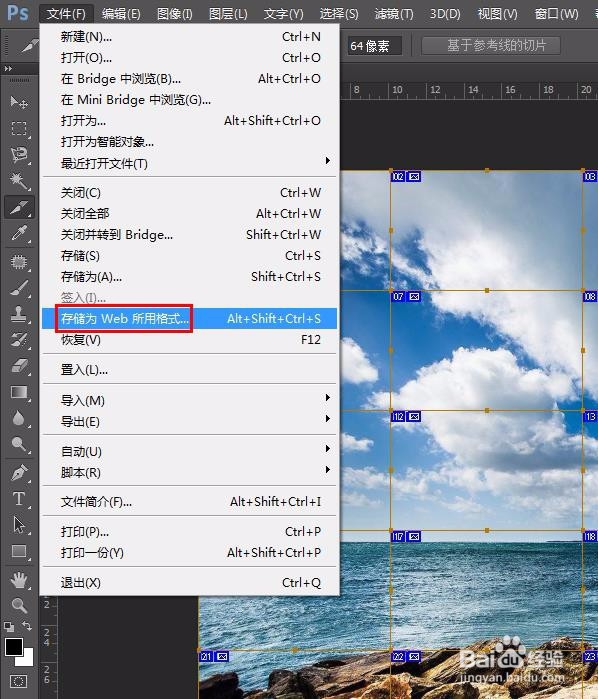Viewport: 598px width, 699px height.
Task: Choose 存储为 Web 所用格式
Action: [190, 318]
